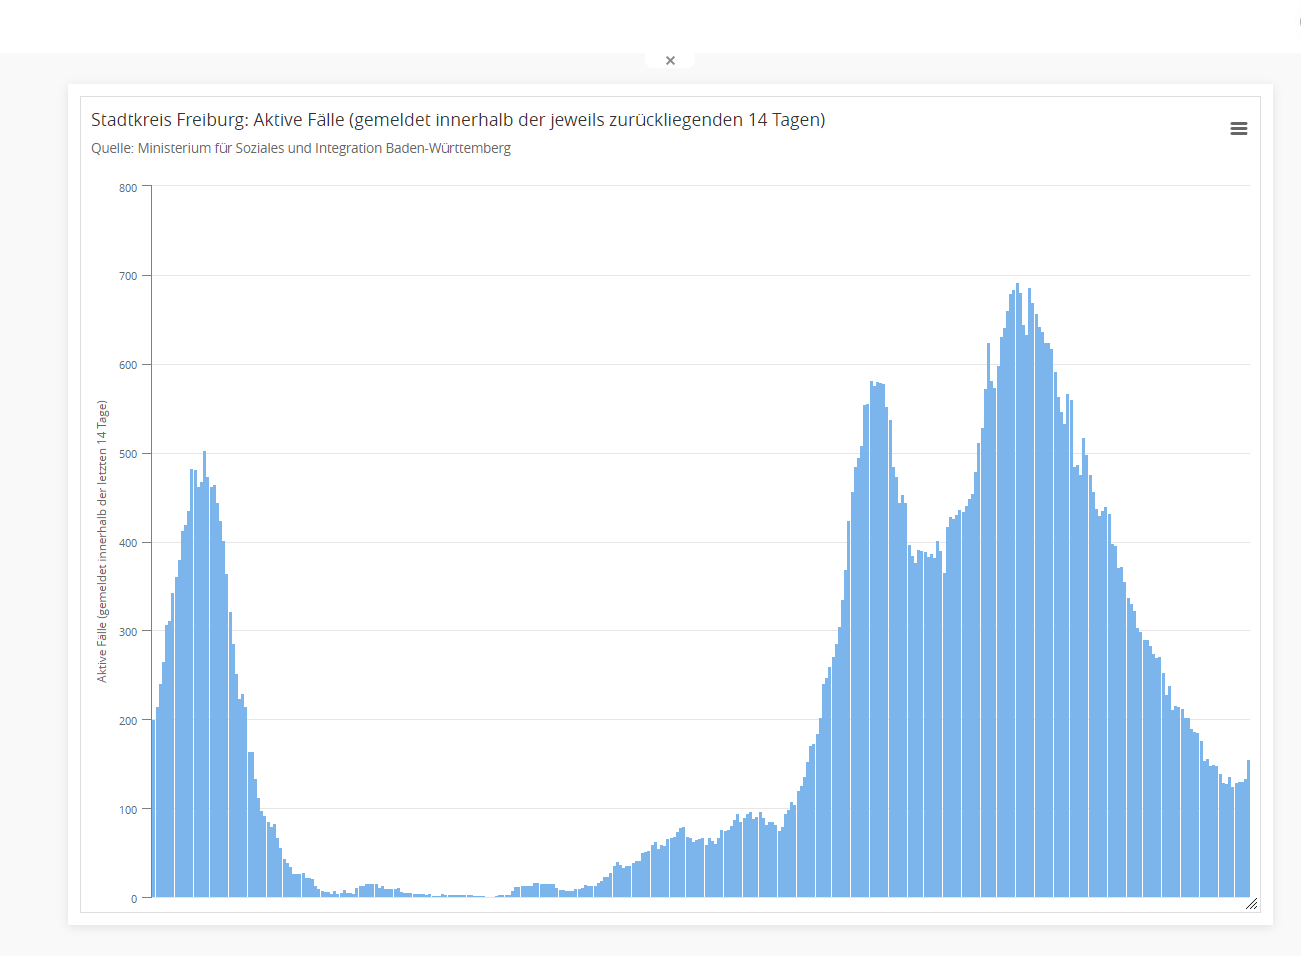Close the chart popup with the X
Screen dimensions: 1301x958
670,61
